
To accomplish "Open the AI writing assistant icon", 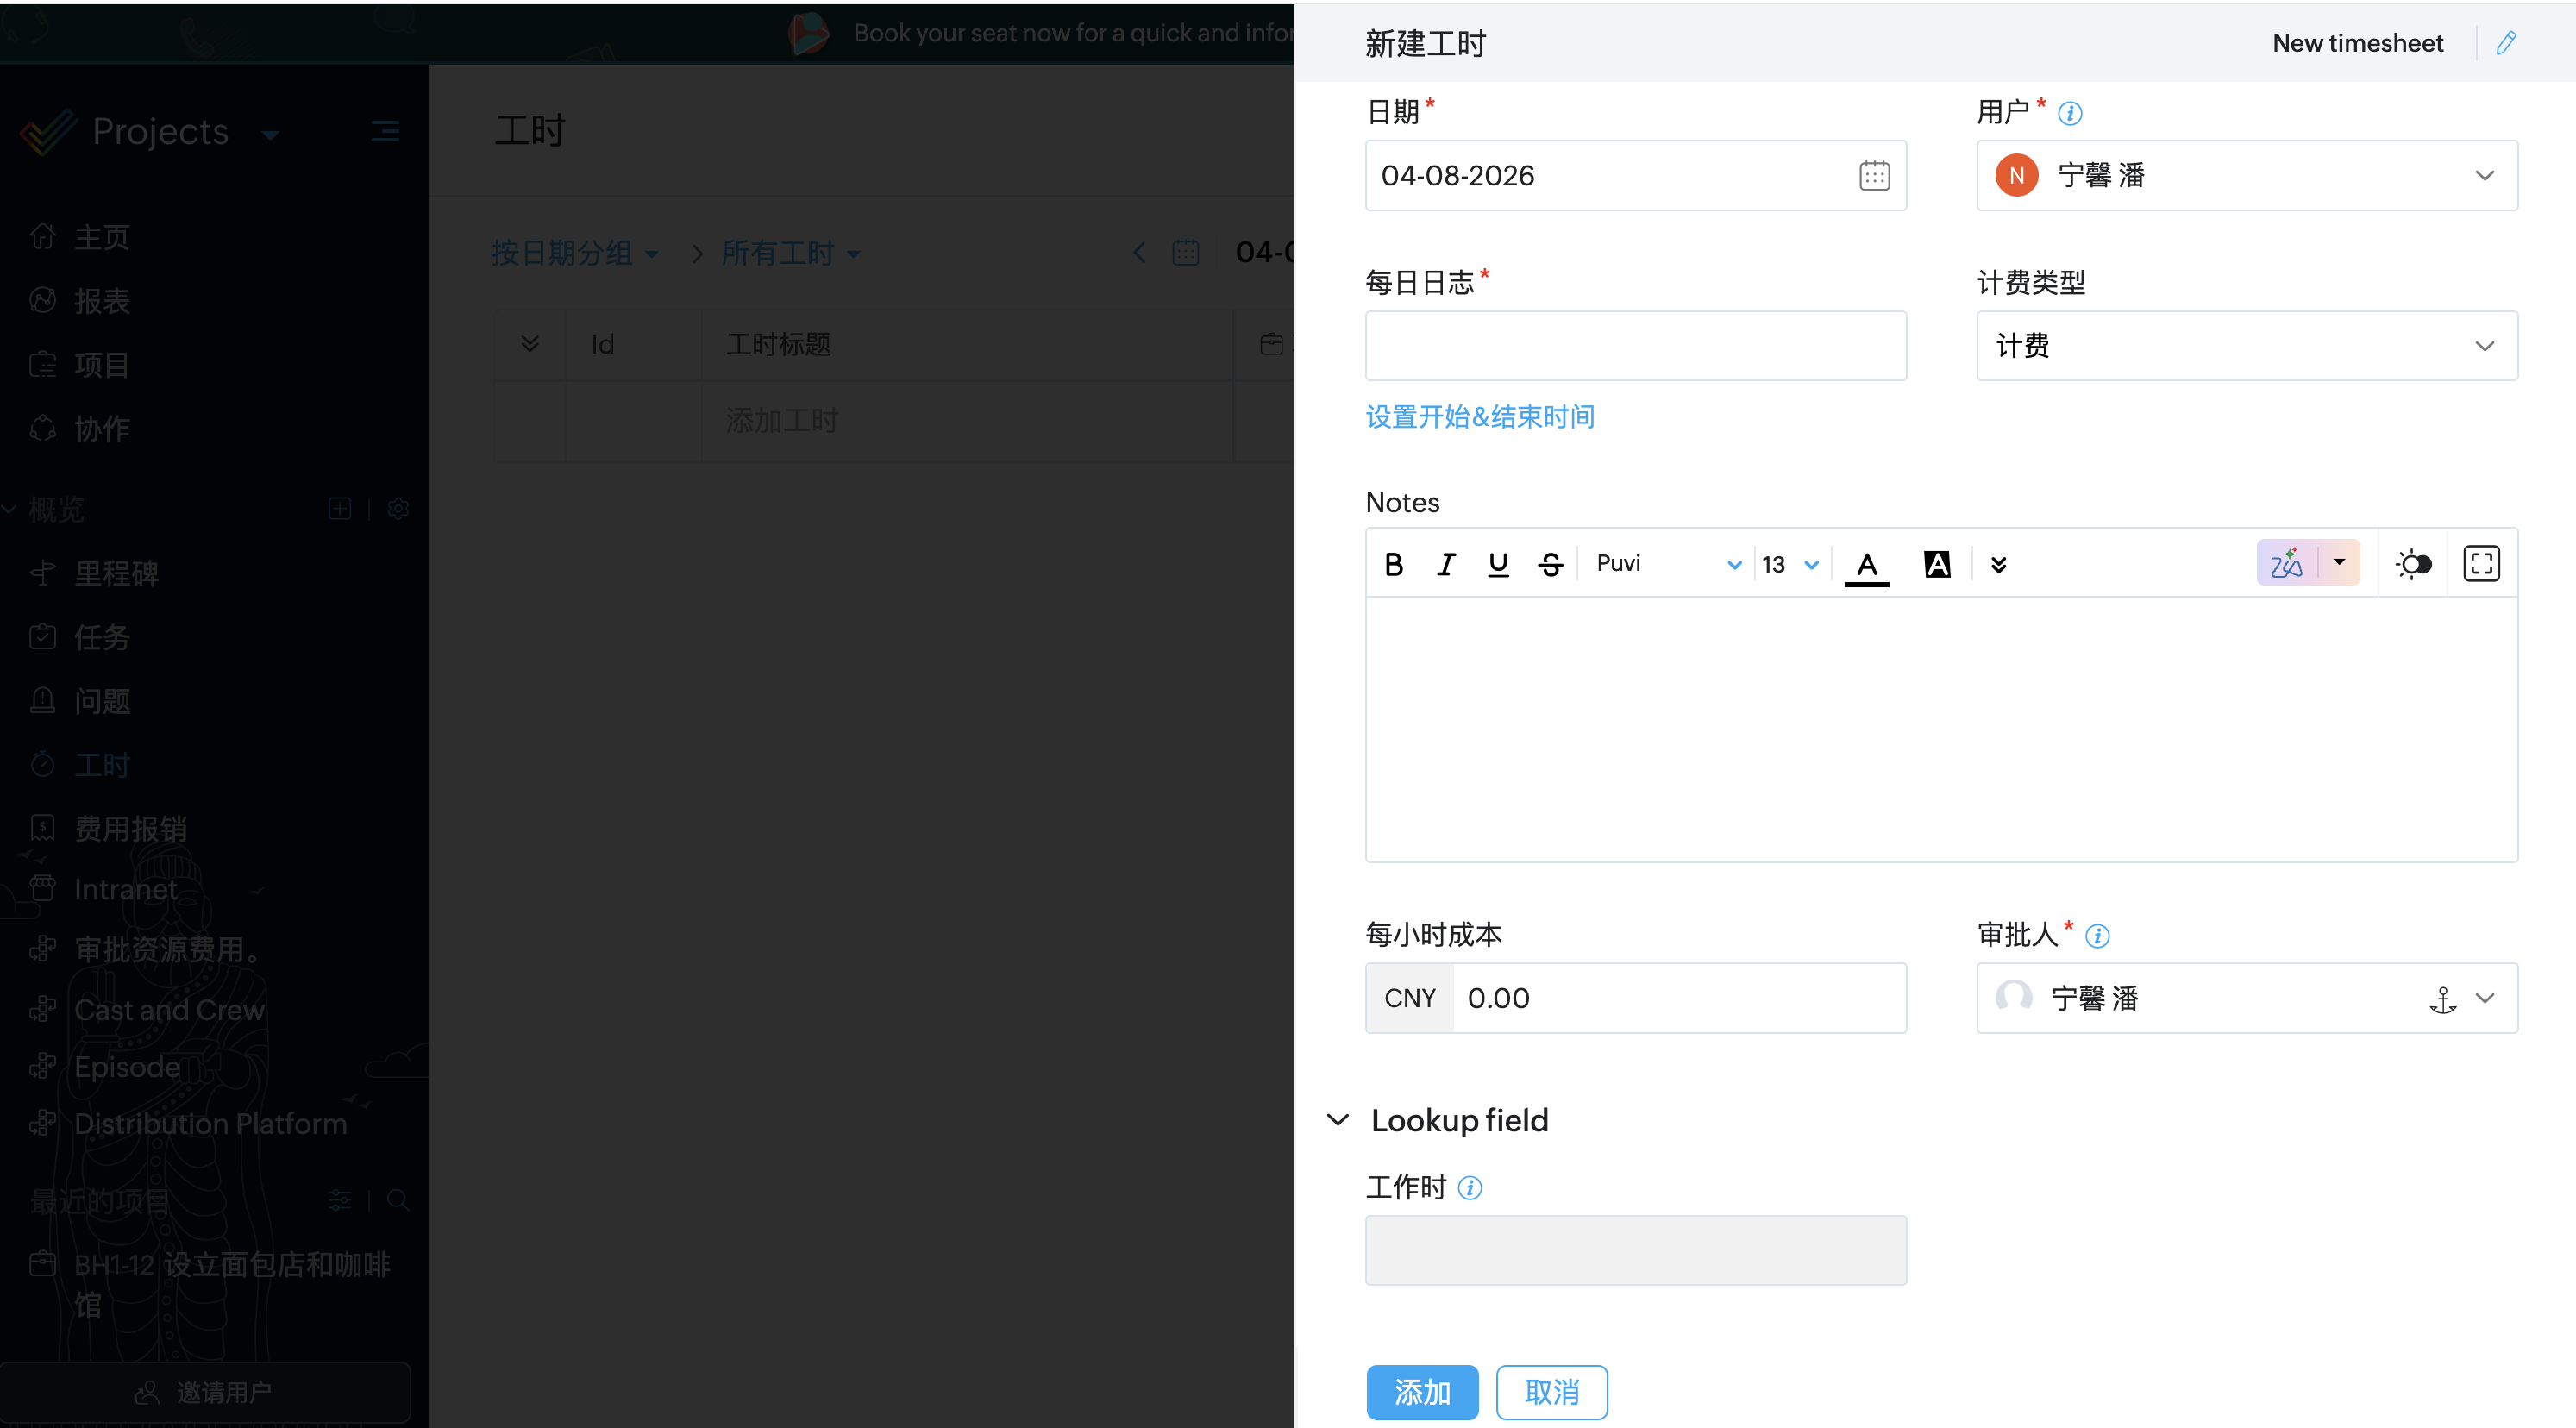I will point(2287,564).
